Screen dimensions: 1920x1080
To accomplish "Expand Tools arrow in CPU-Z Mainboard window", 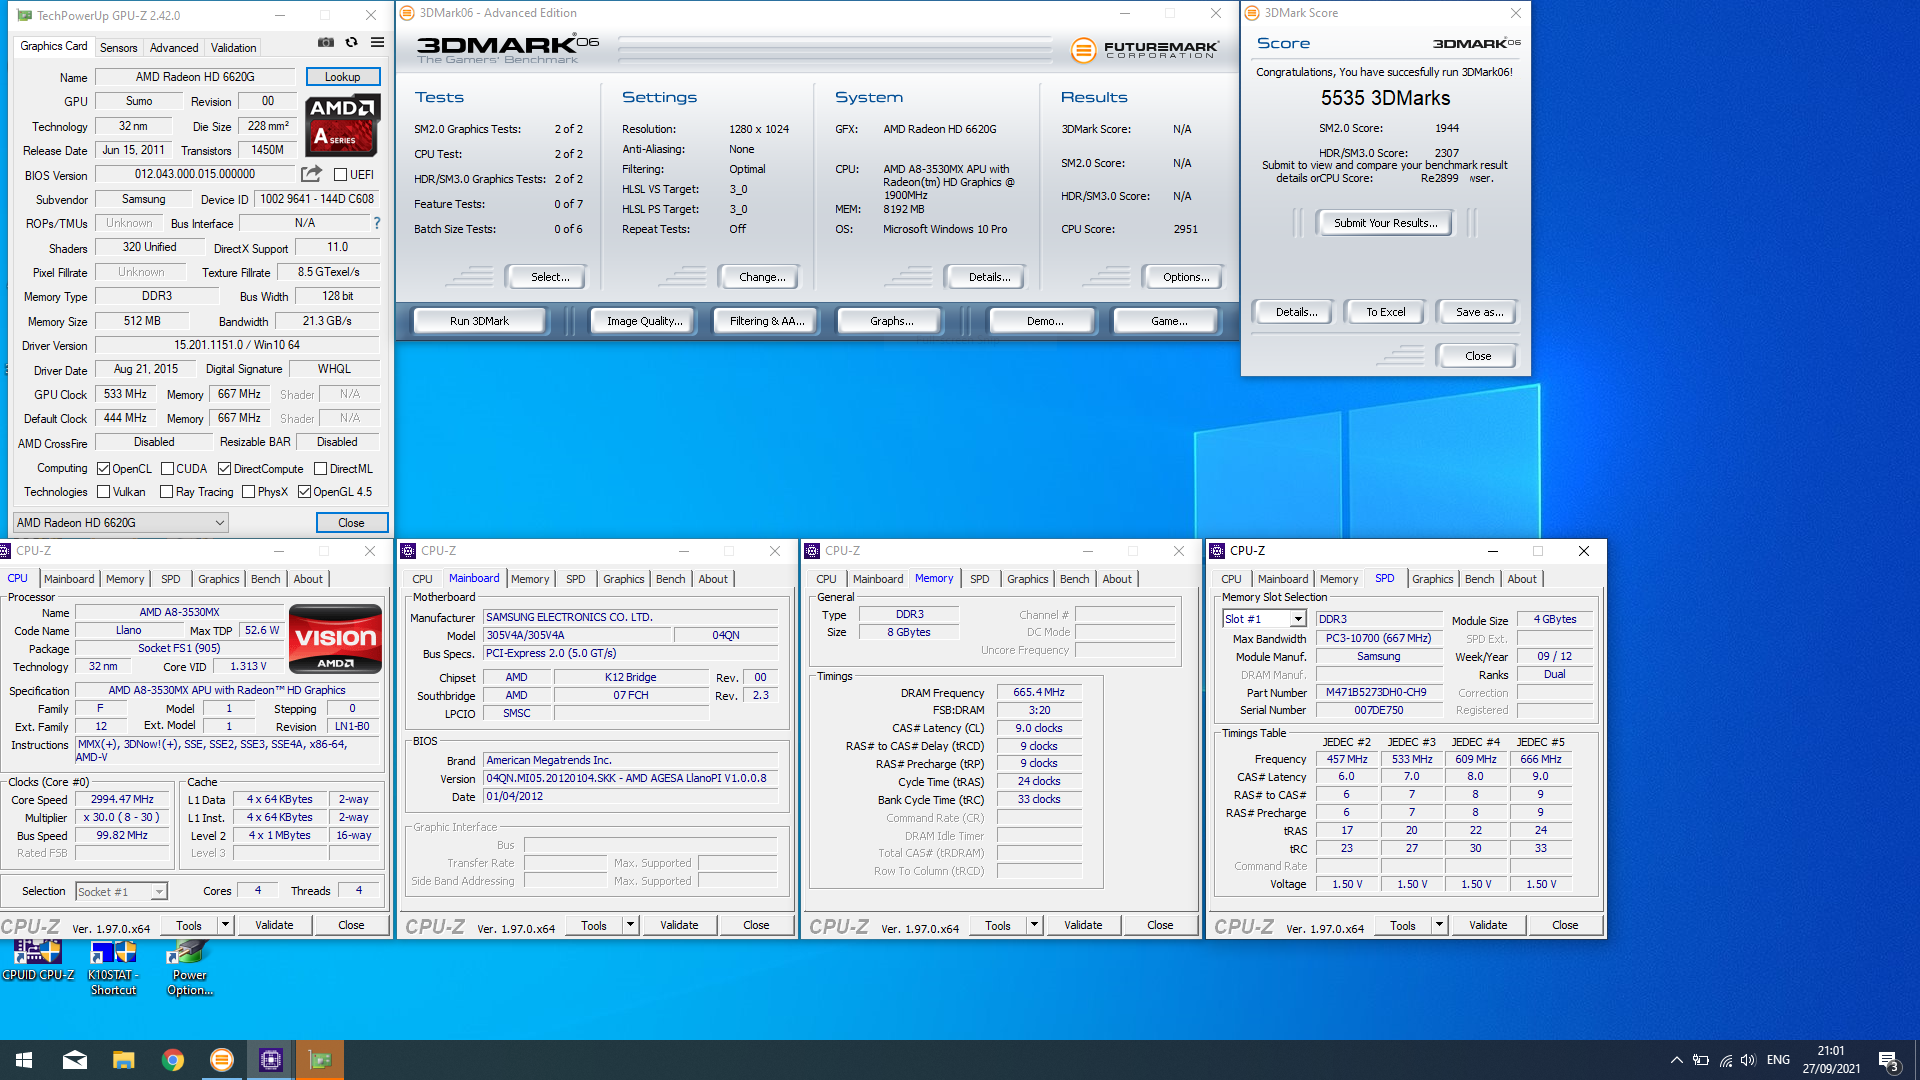I will 630,925.
